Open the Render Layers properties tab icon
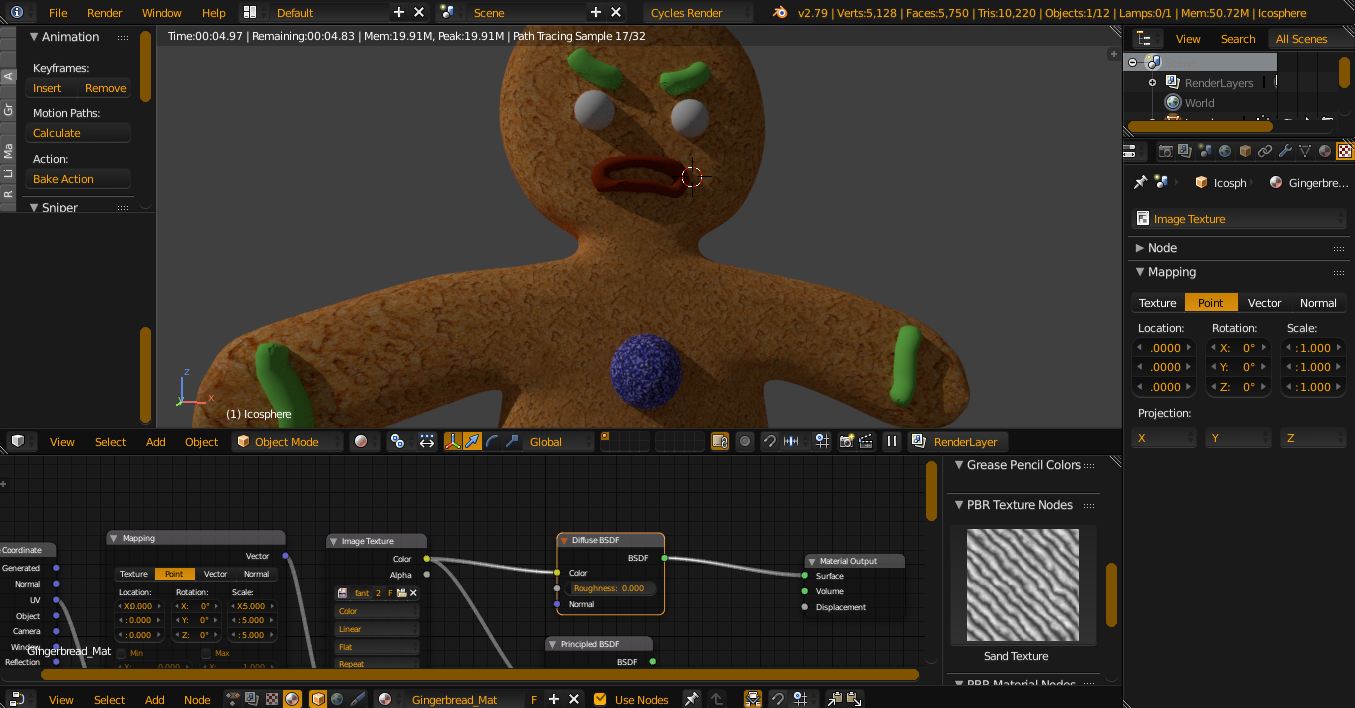This screenshot has height=708, width=1355. [1185, 151]
